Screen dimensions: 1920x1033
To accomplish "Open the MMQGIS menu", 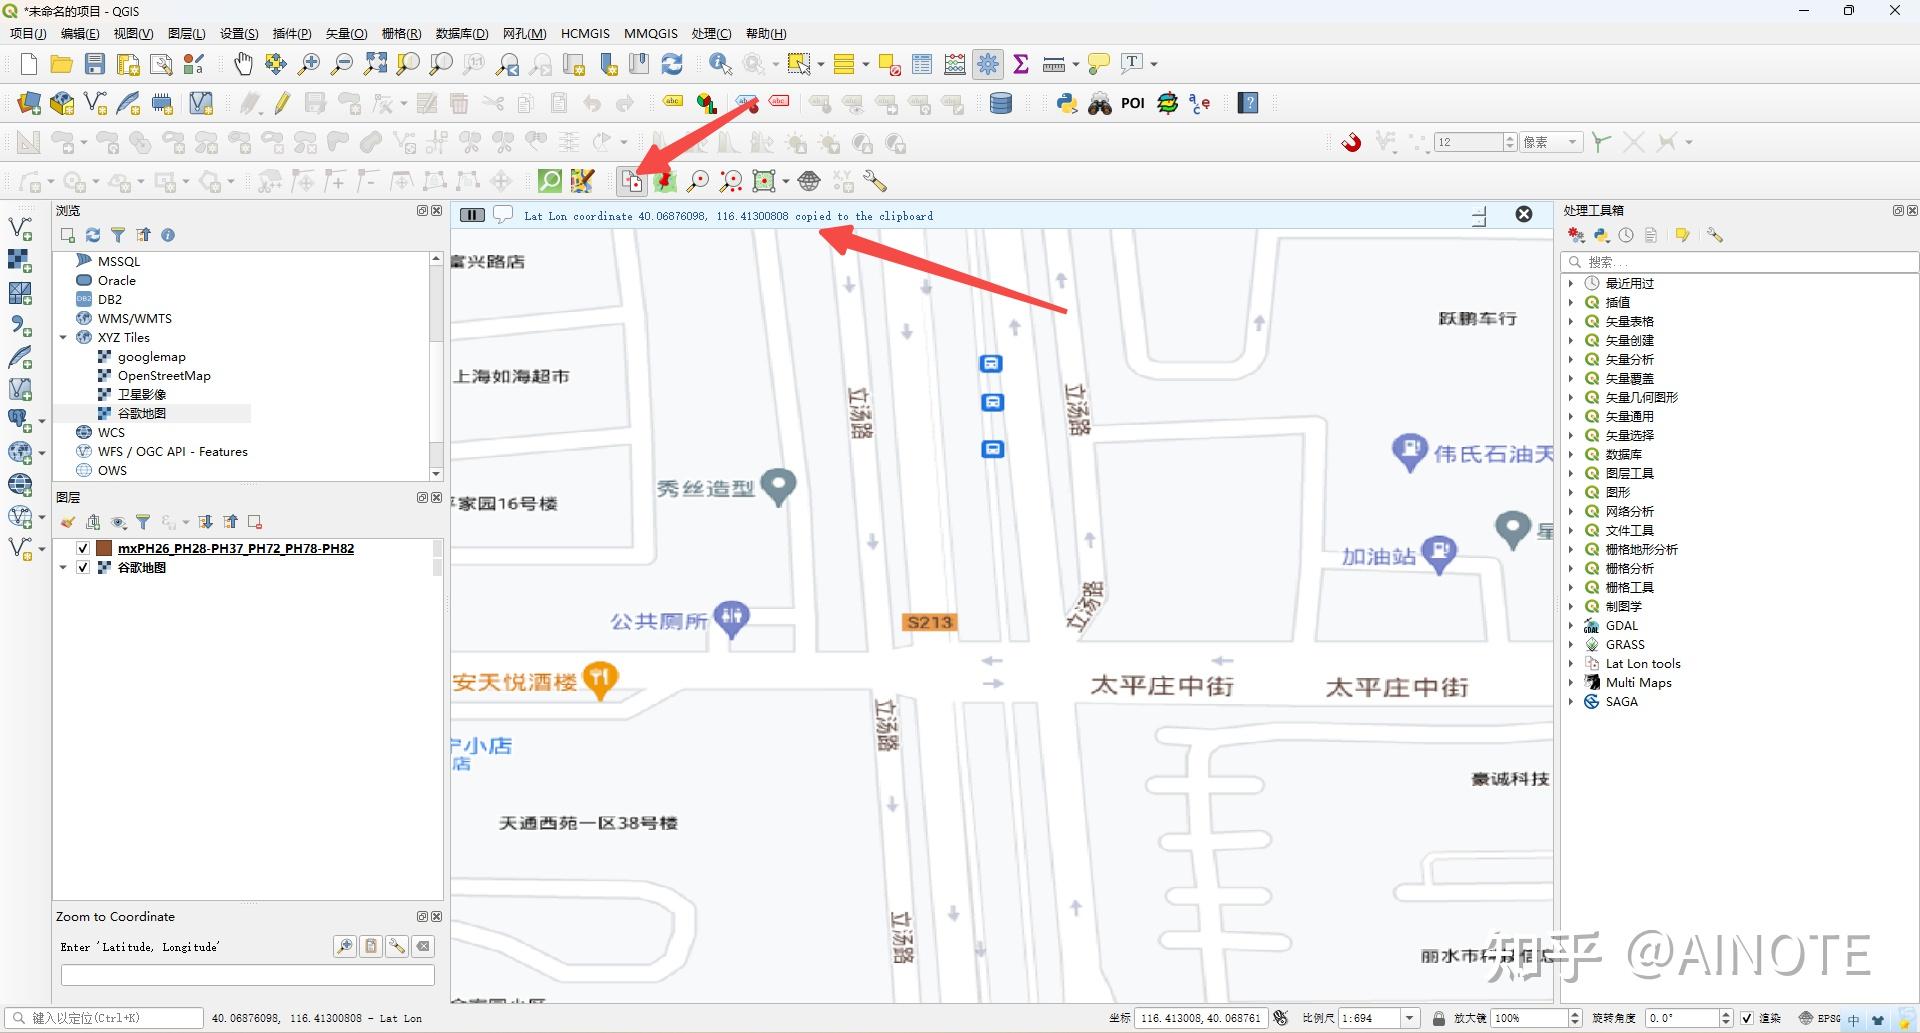I will point(651,33).
